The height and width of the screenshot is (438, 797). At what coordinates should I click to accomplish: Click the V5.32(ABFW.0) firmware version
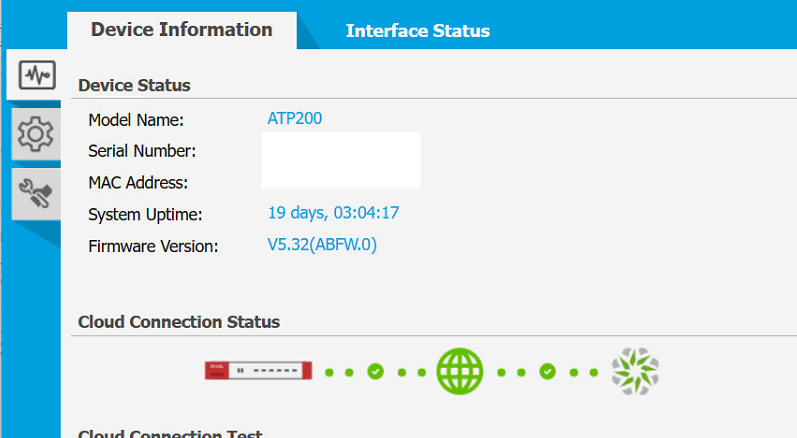click(321, 244)
